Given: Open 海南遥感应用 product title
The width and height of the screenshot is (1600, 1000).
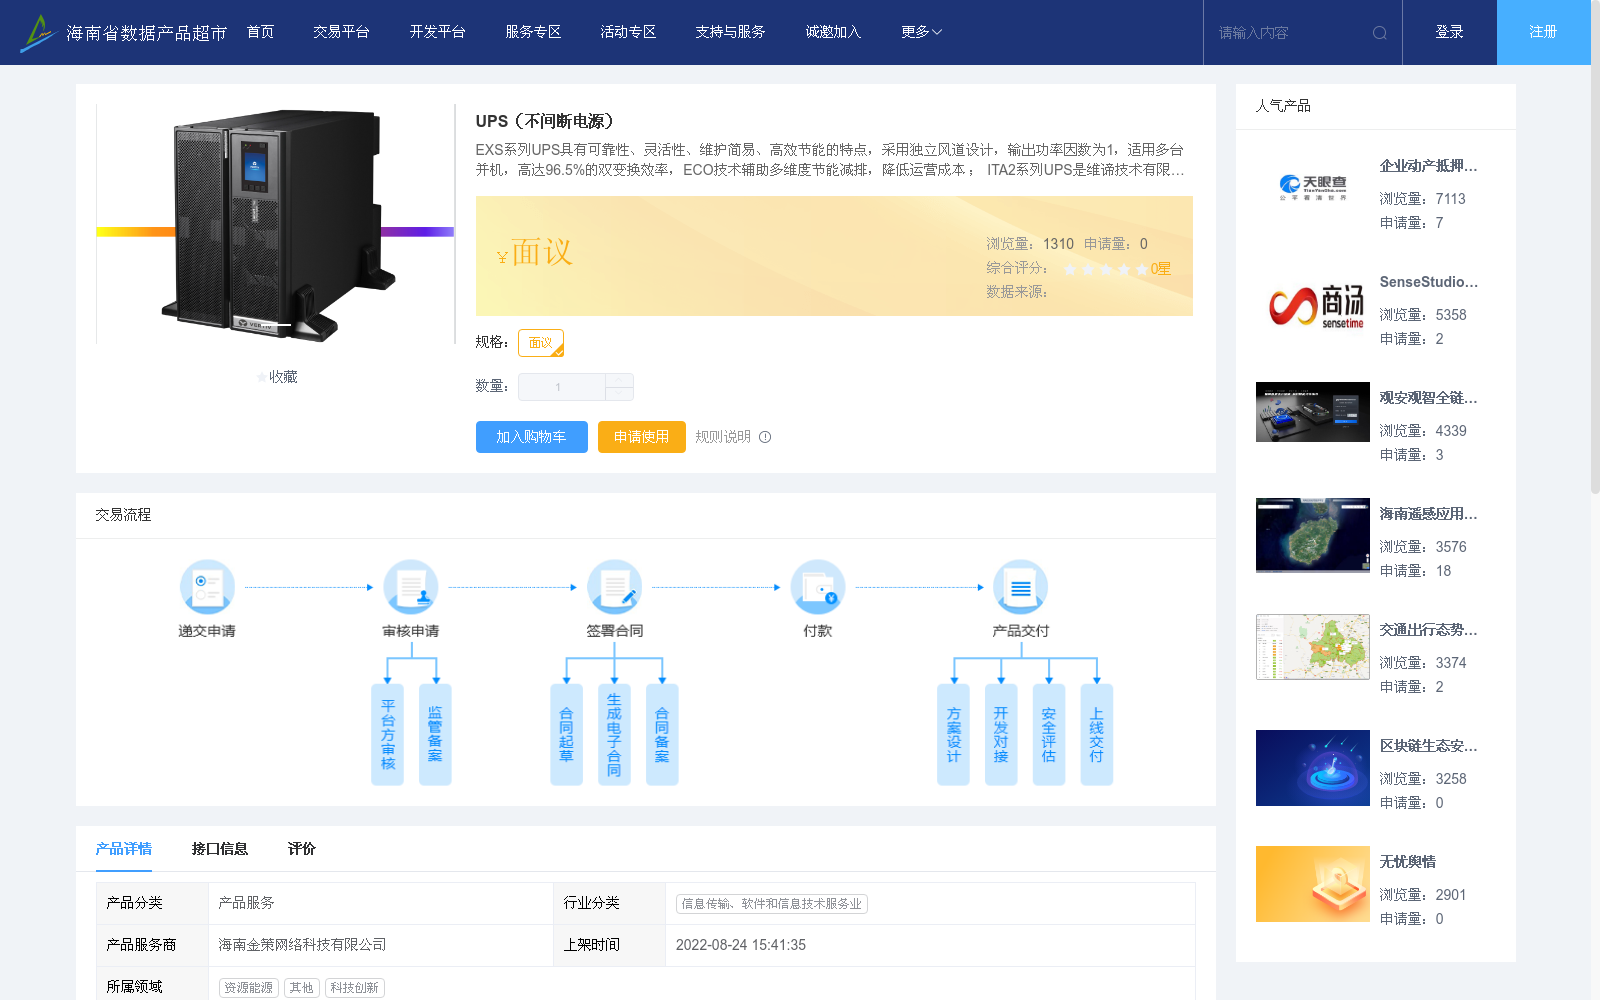Looking at the screenshot, I should [1429, 514].
